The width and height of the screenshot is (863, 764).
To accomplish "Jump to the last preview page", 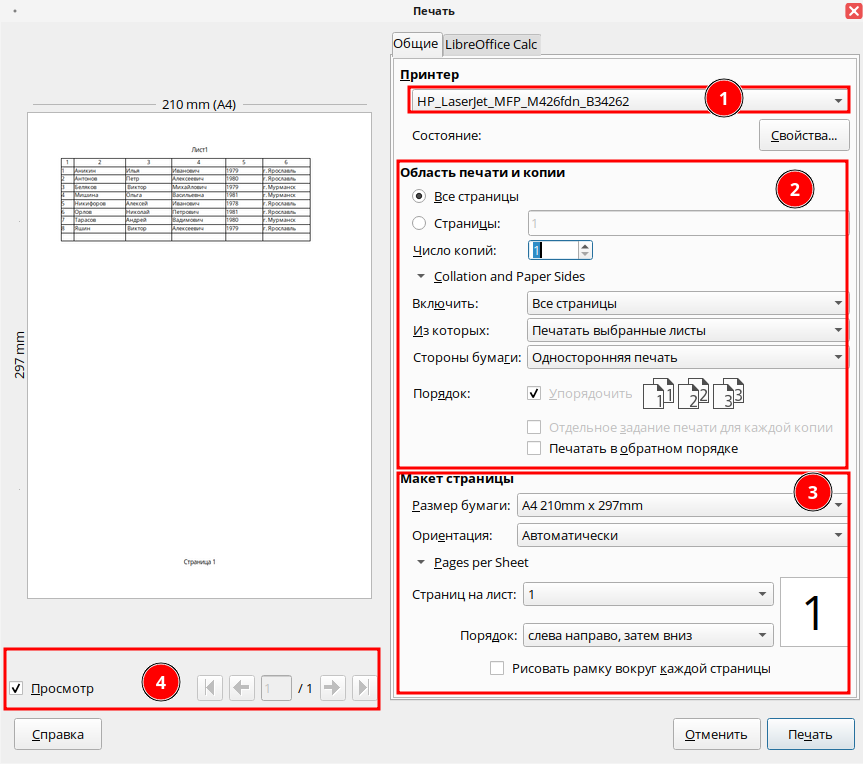I will tap(363, 688).
